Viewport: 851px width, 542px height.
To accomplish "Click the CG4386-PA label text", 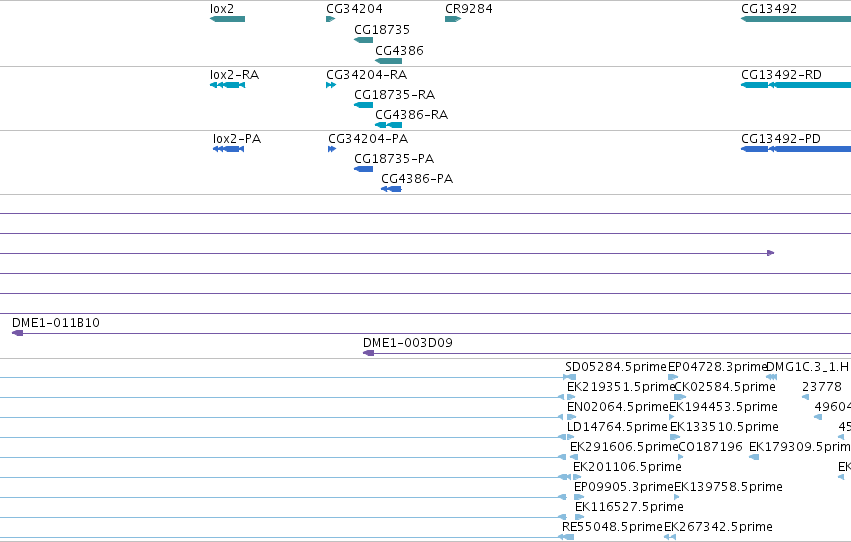I will [x=417, y=178].
